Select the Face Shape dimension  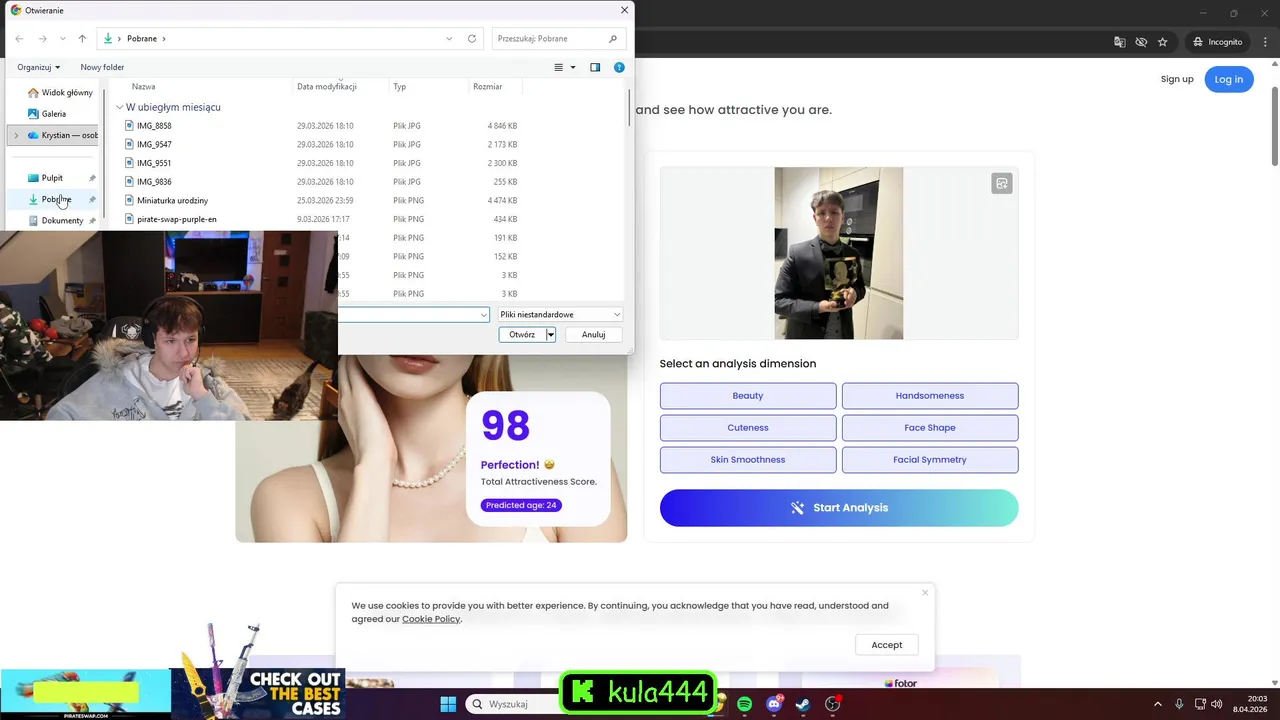tap(930, 428)
